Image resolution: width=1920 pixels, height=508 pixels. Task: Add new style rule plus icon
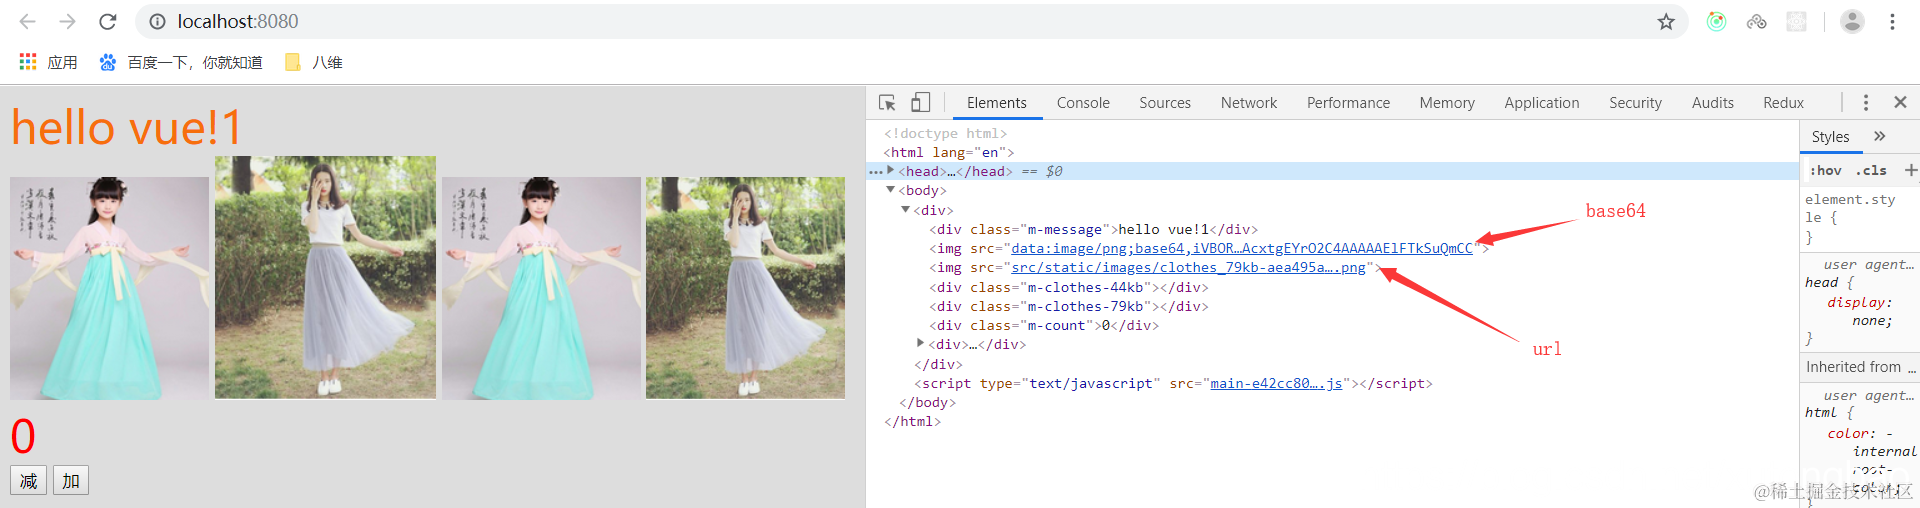pos(1910,171)
